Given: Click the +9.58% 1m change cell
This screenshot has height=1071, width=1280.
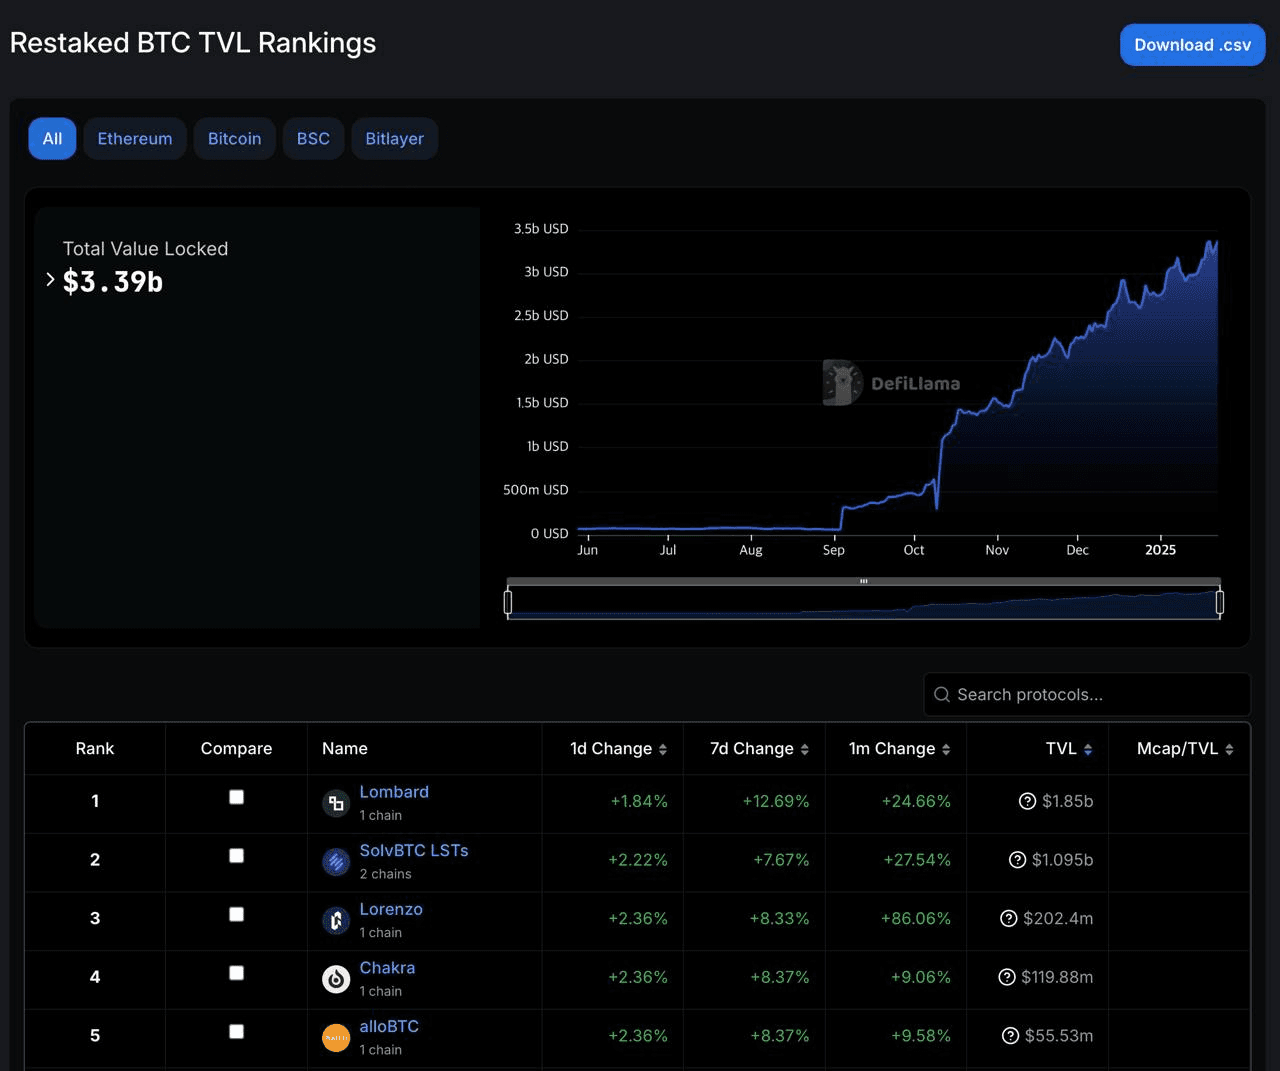Looking at the screenshot, I should click(x=921, y=1036).
